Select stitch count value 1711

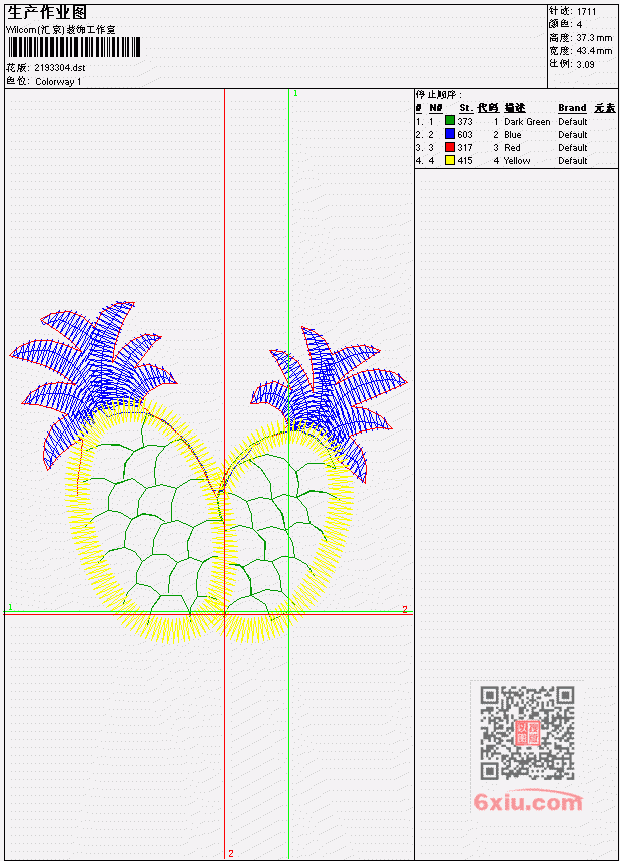(x=587, y=12)
